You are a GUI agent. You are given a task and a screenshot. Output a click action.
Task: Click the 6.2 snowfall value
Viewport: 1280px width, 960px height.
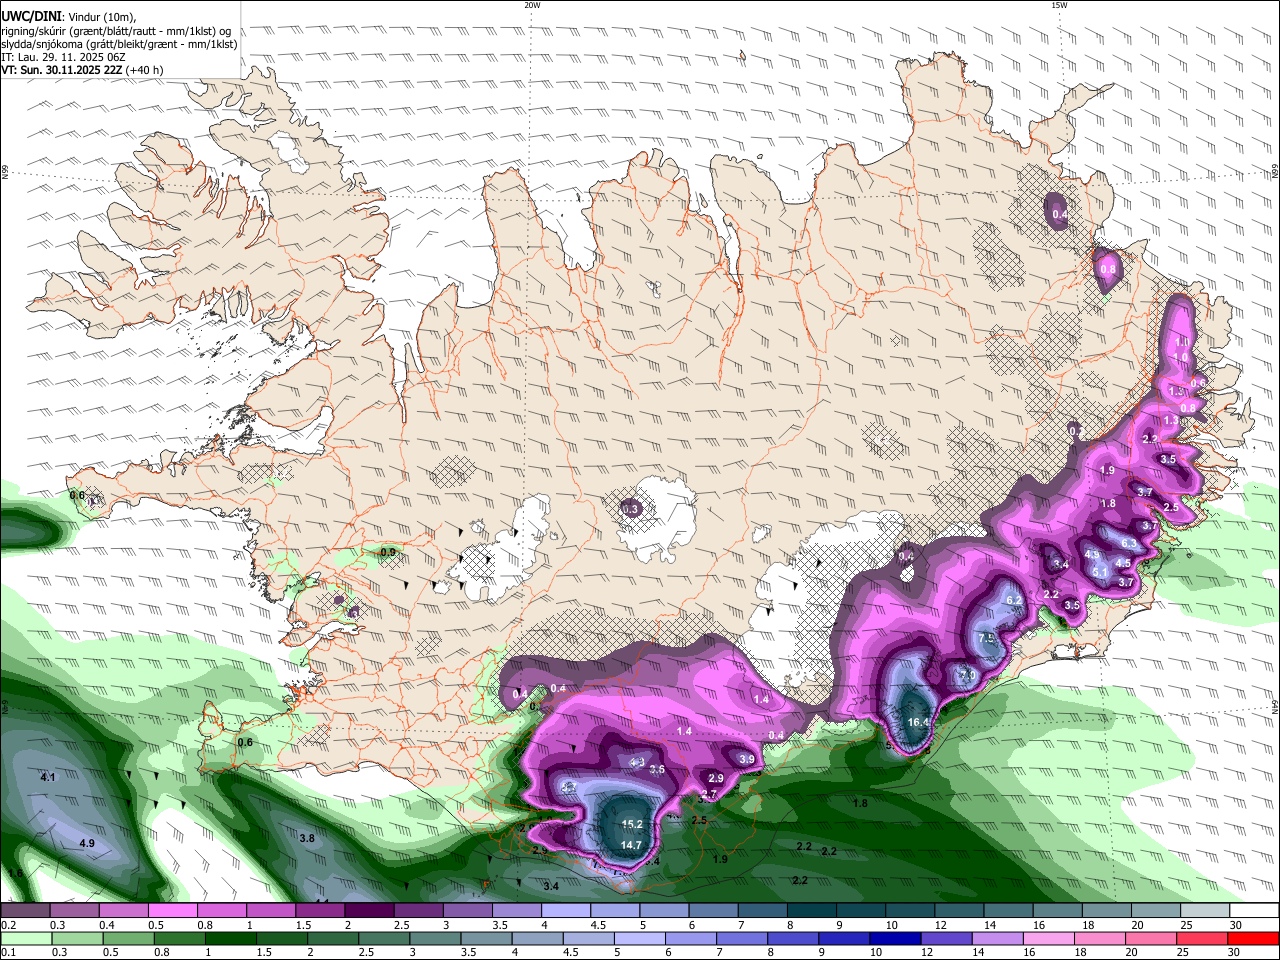click(1014, 600)
